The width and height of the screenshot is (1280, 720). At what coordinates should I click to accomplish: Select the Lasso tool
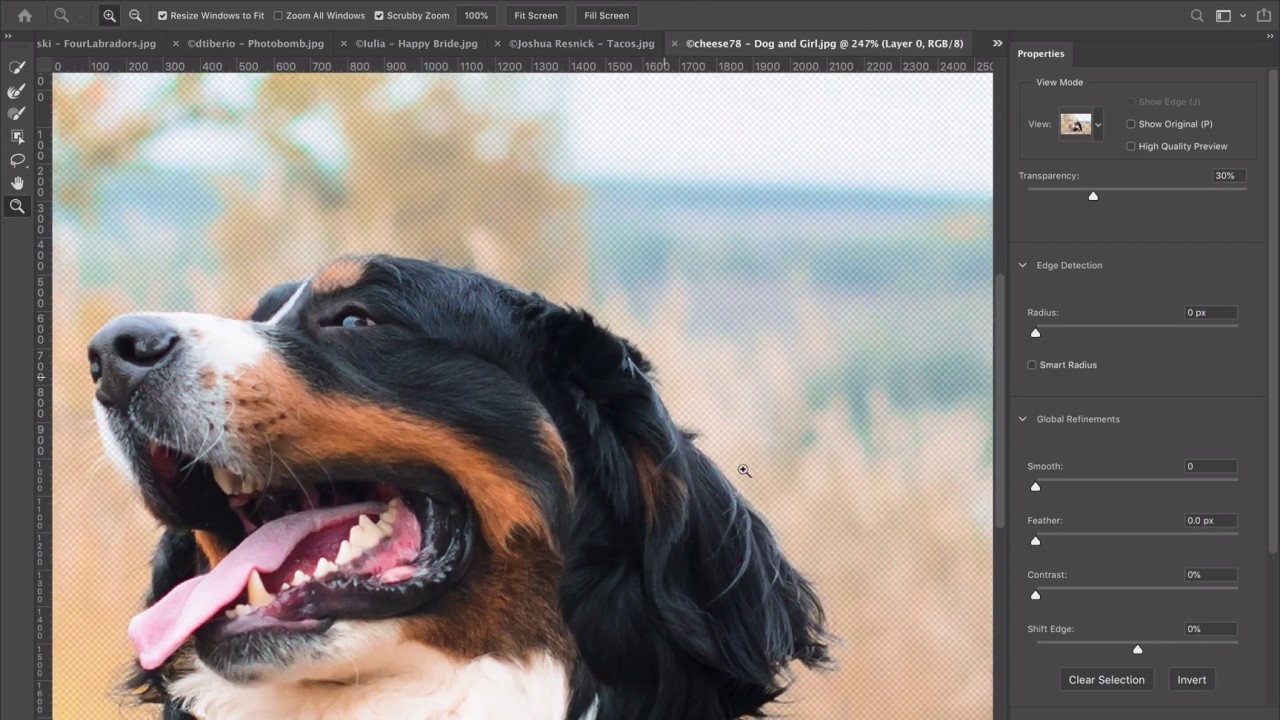[17, 160]
